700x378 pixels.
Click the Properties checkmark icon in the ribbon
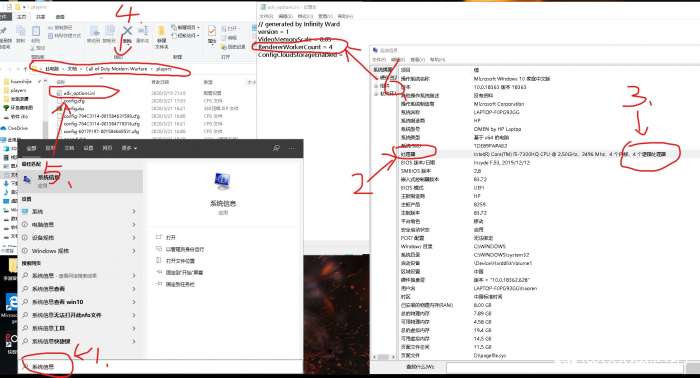[212, 30]
